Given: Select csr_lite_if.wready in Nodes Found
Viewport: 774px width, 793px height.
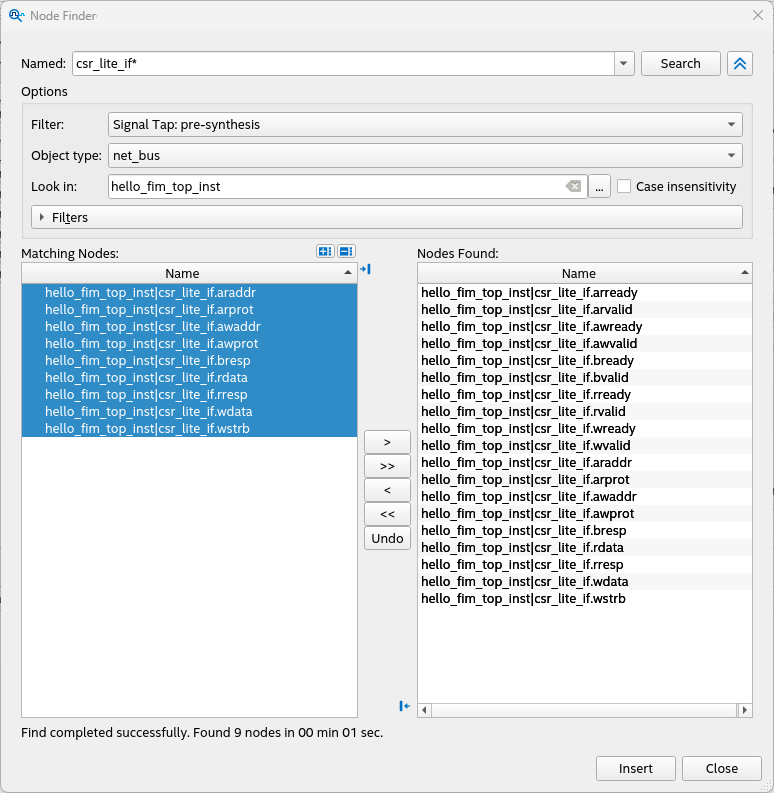Looking at the screenshot, I should (585, 429).
